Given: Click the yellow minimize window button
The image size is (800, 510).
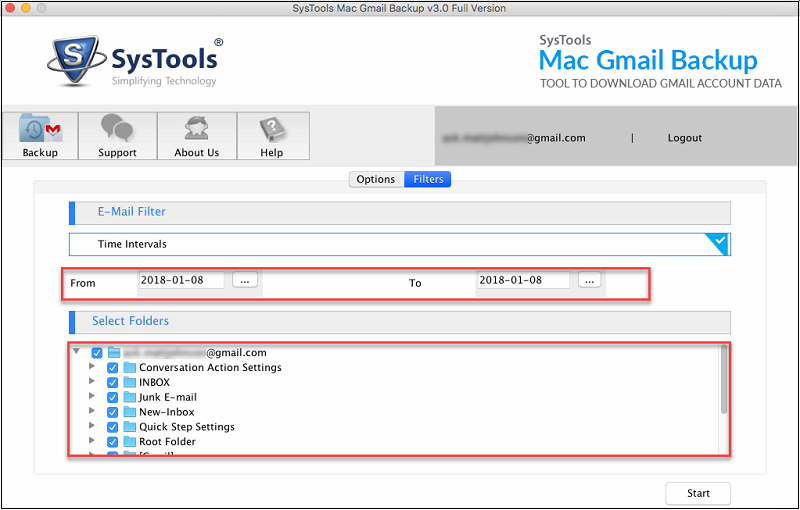Looking at the screenshot, I should click(26, 8).
